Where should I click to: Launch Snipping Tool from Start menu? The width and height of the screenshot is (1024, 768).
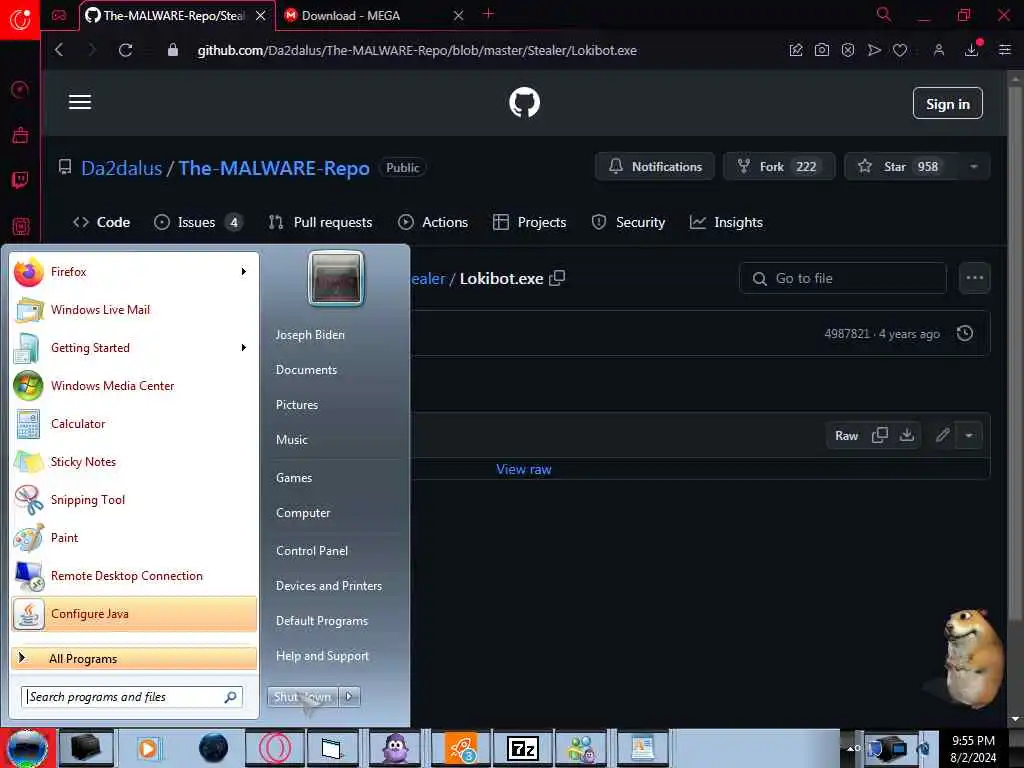tap(134, 500)
